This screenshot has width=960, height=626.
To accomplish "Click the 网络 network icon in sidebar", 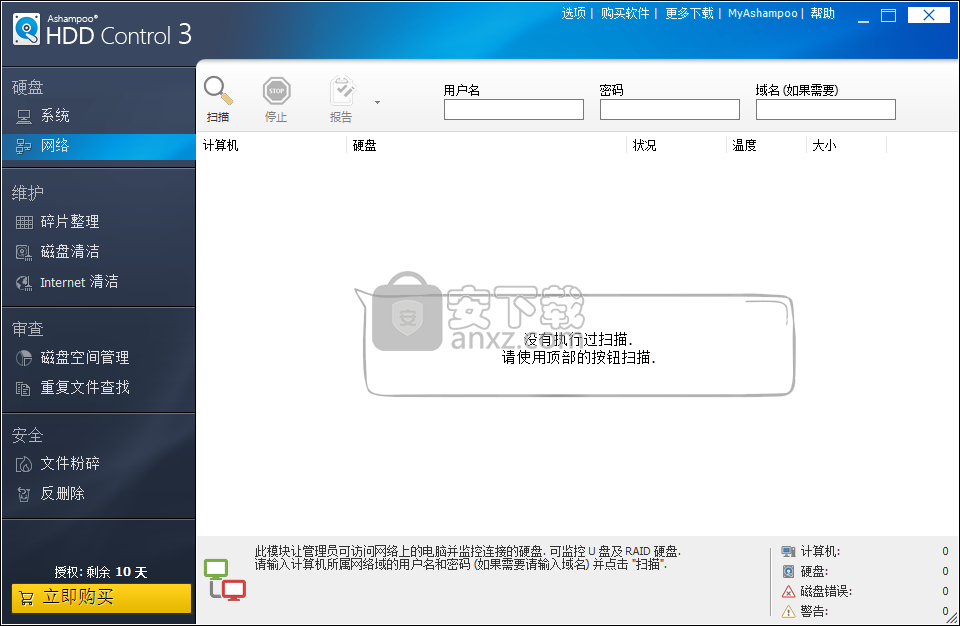I will tap(24, 146).
